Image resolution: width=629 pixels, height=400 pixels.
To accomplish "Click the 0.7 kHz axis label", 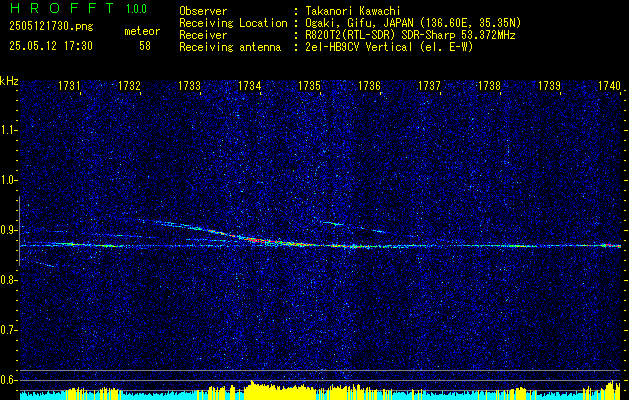I will click(x=9, y=330).
